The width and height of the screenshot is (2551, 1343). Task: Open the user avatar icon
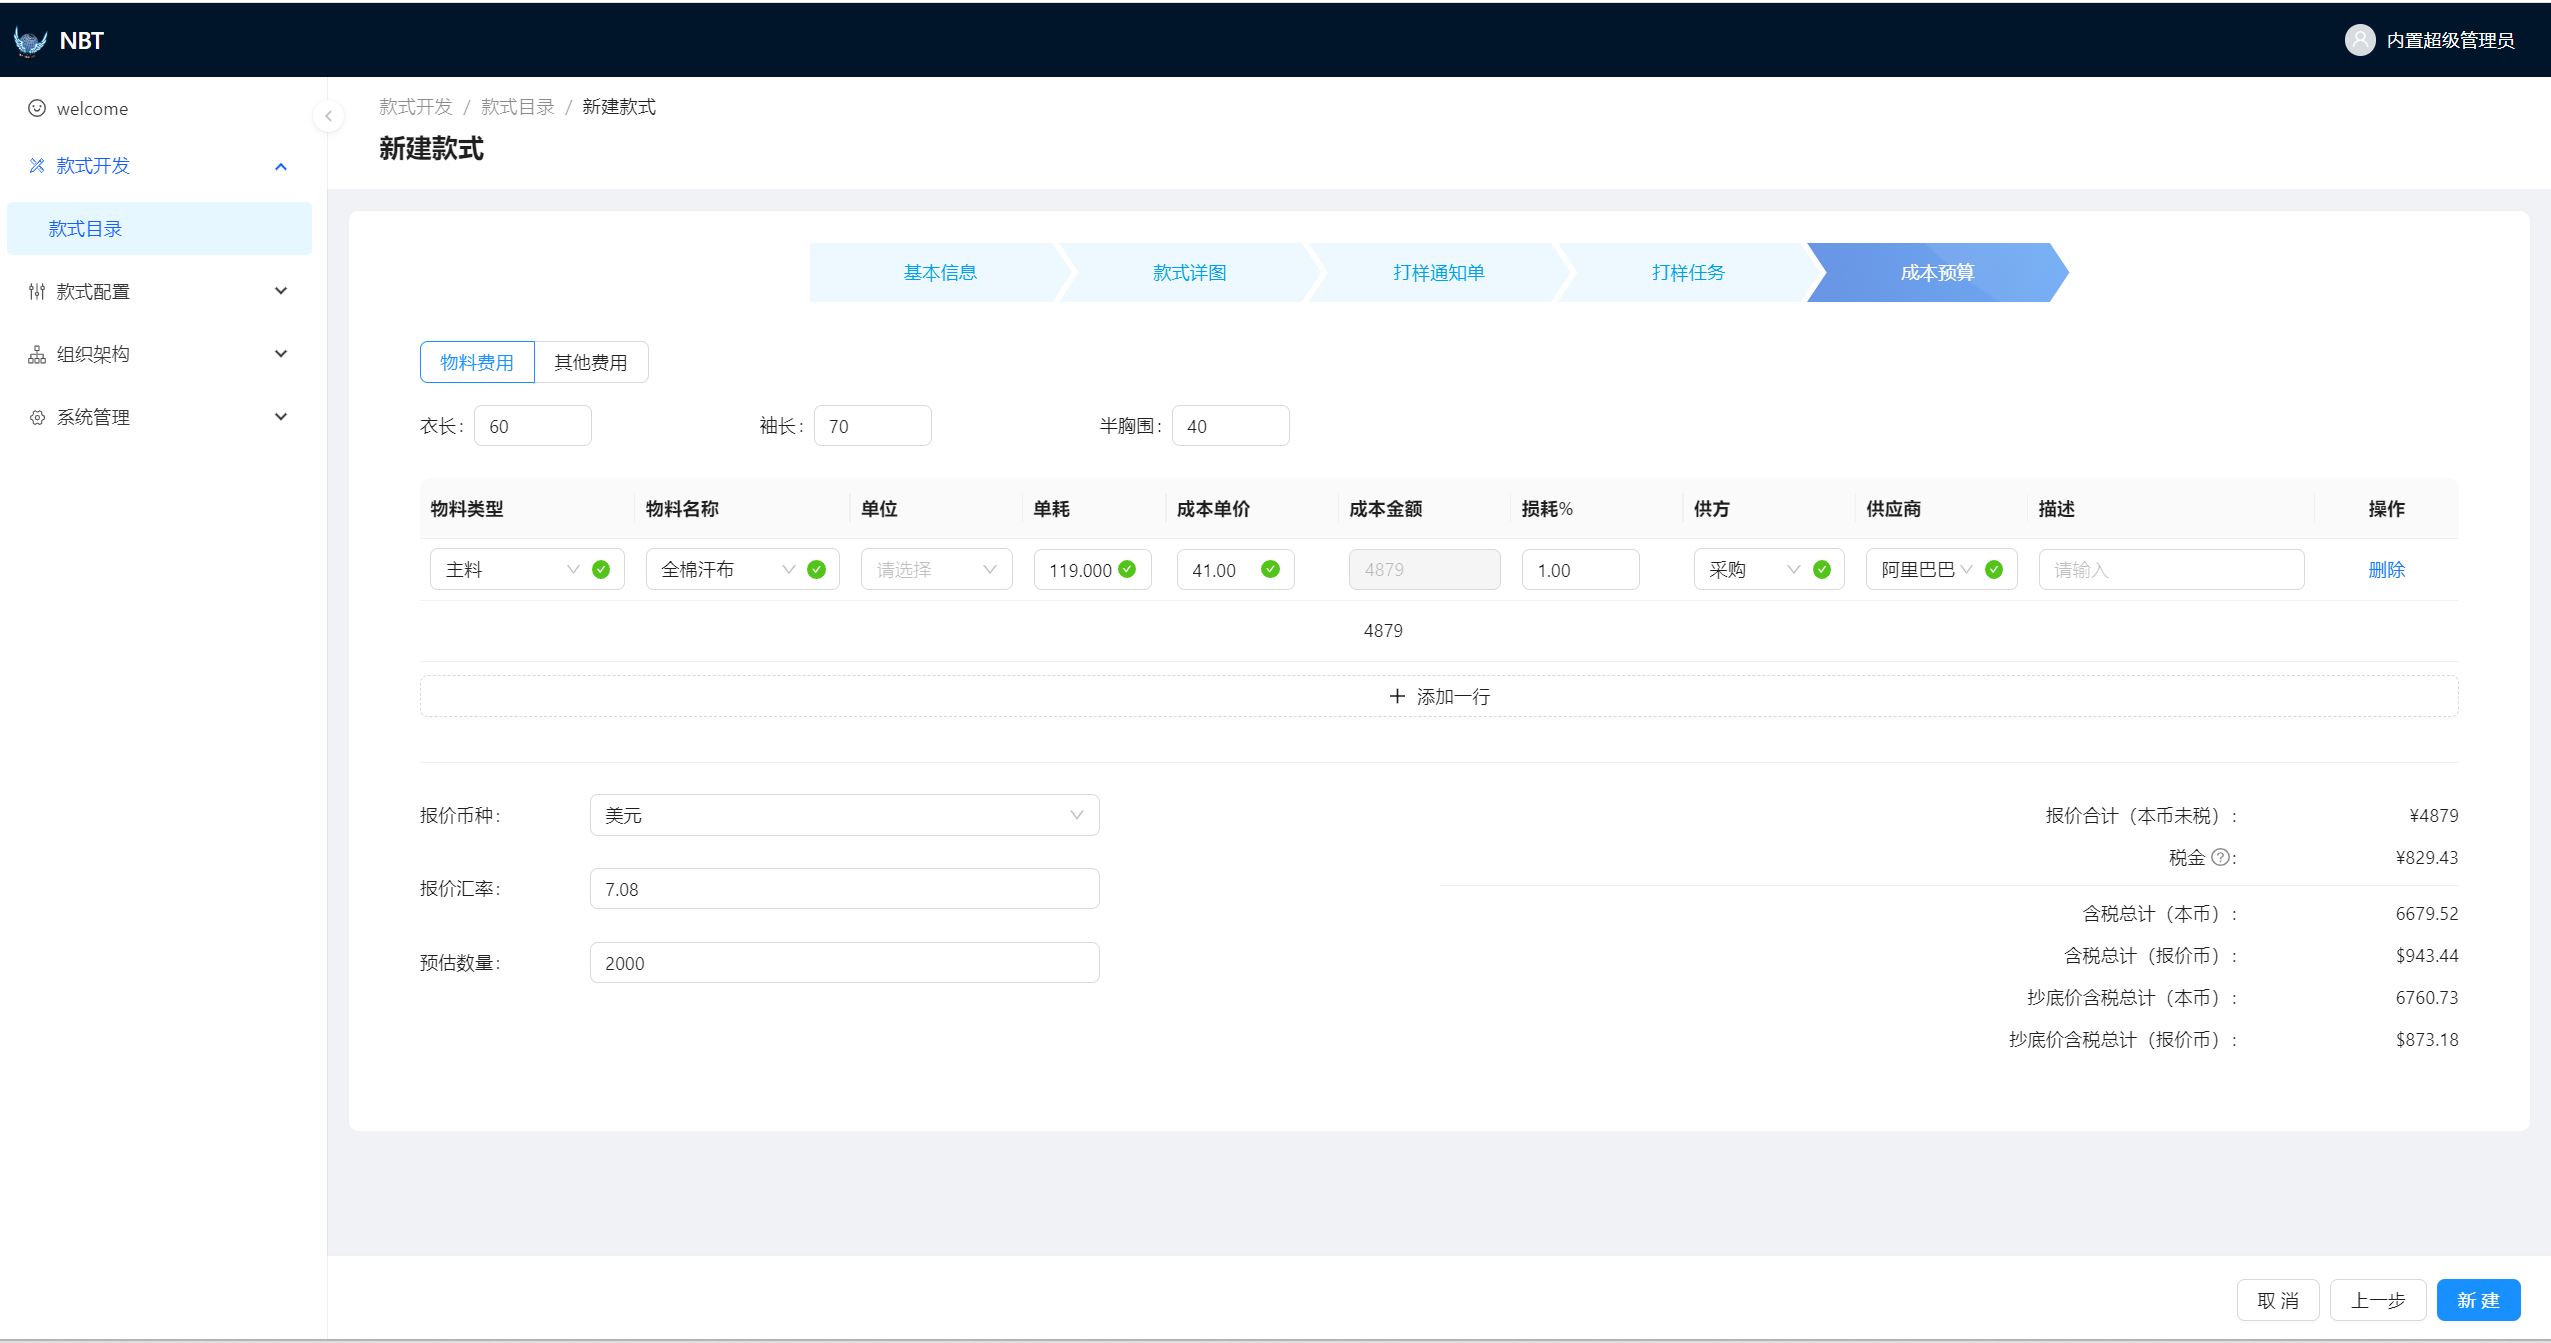tap(2360, 40)
